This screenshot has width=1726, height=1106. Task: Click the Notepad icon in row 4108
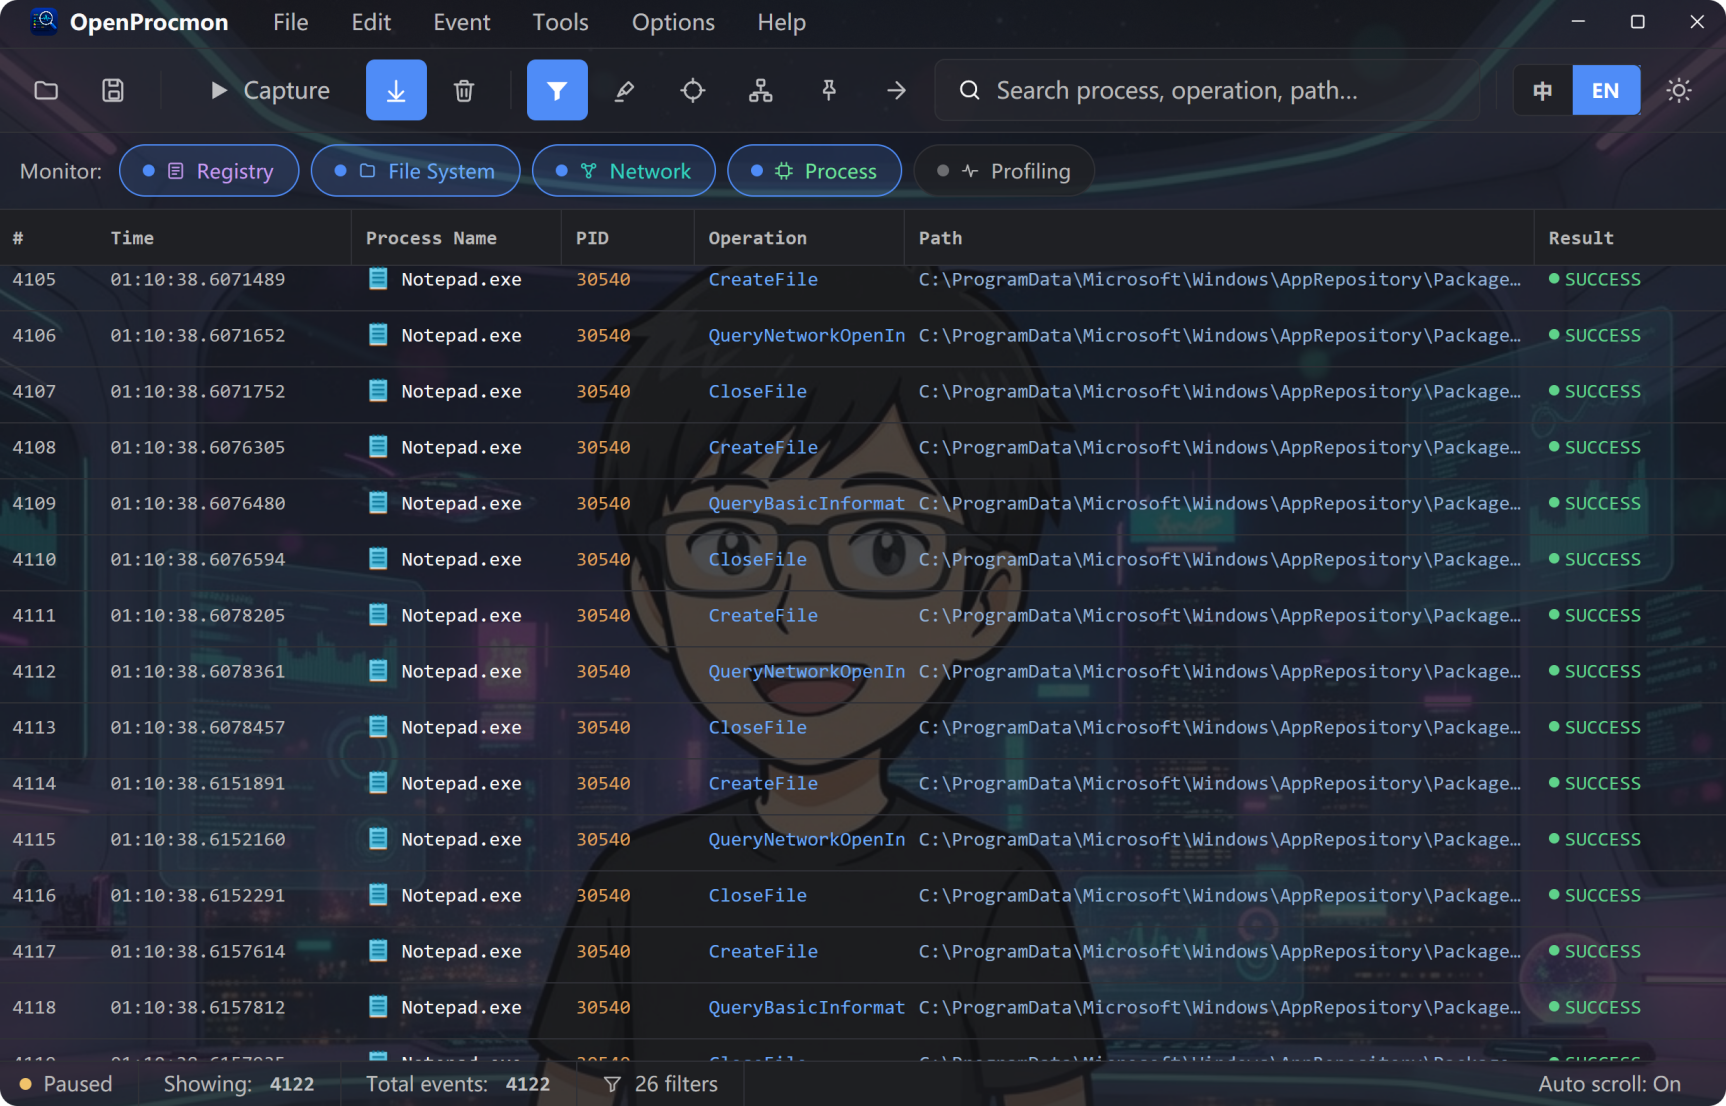point(378,447)
